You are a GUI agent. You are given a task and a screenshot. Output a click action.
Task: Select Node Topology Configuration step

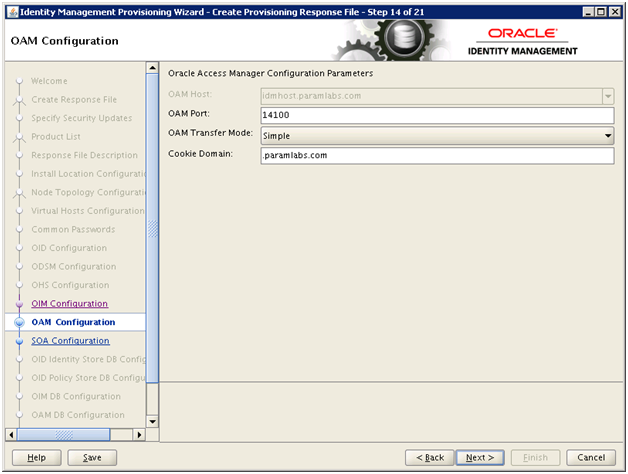coord(89,192)
